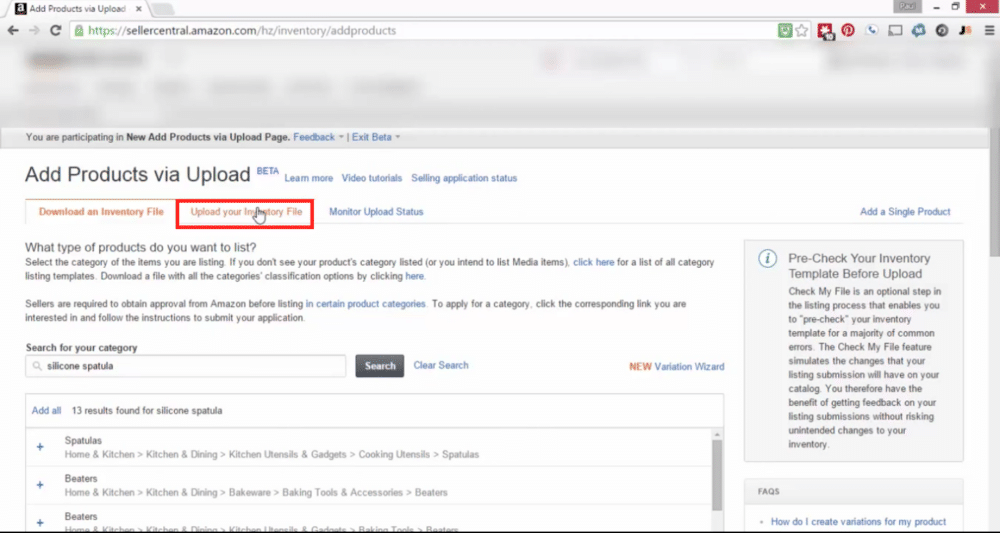The height and width of the screenshot is (533, 1000).
Task: Click the Add a Single Product link
Action: [x=905, y=212]
